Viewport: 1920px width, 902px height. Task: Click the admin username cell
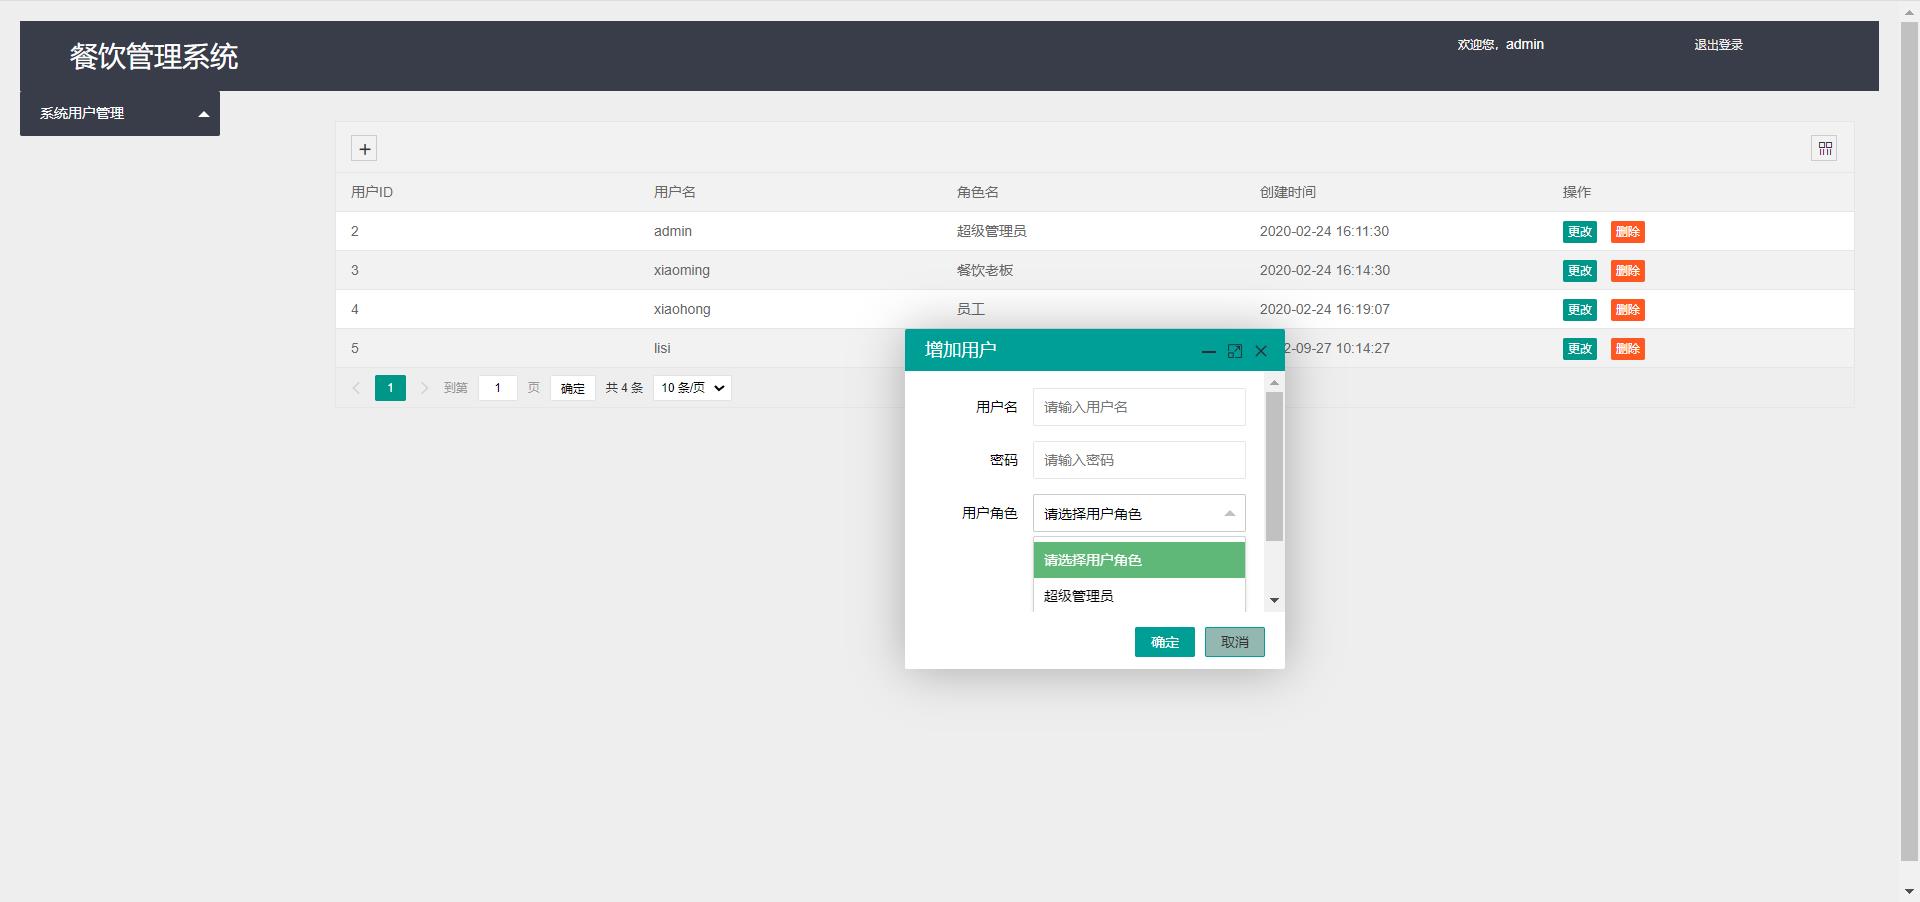pyautogui.click(x=673, y=231)
